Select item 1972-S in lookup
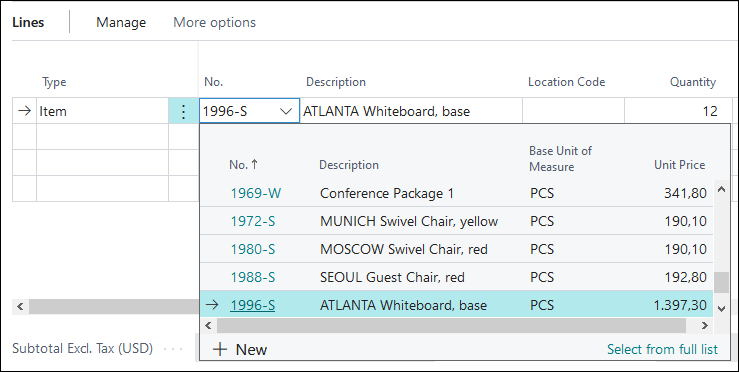Image resolution: width=739 pixels, height=372 pixels. (x=253, y=221)
